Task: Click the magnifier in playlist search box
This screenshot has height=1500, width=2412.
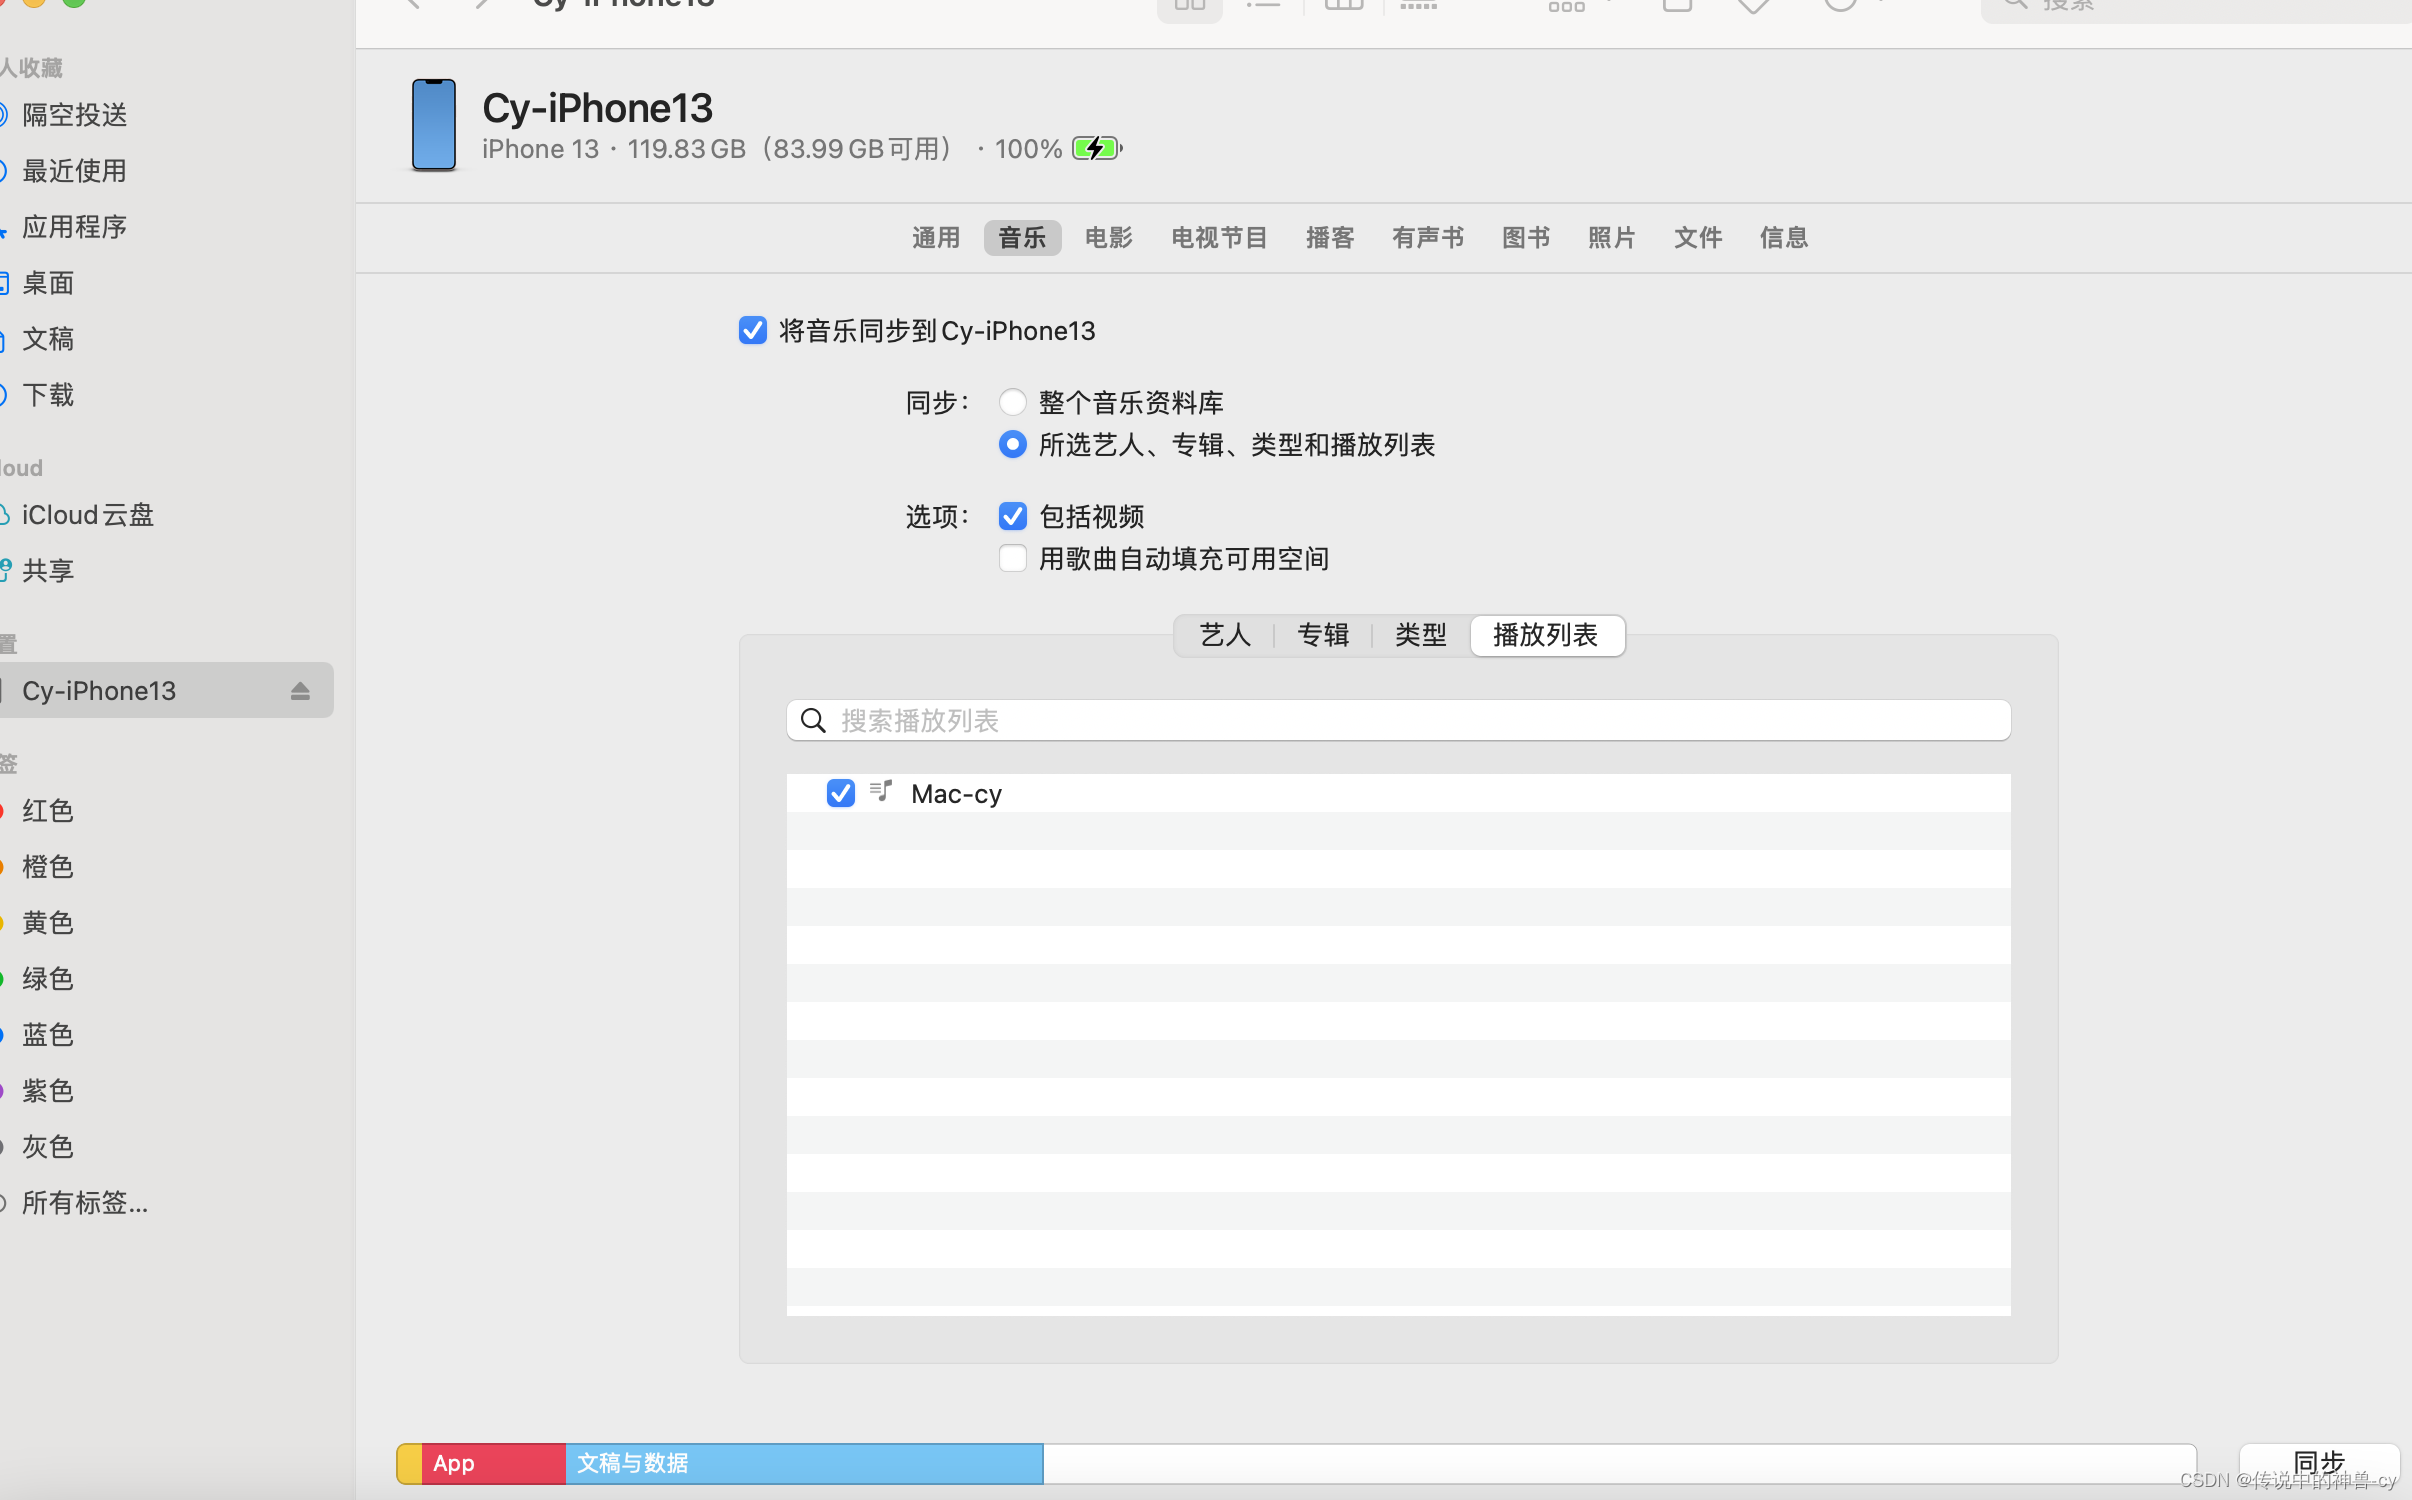Action: pyautogui.click(x=814, y=721)
